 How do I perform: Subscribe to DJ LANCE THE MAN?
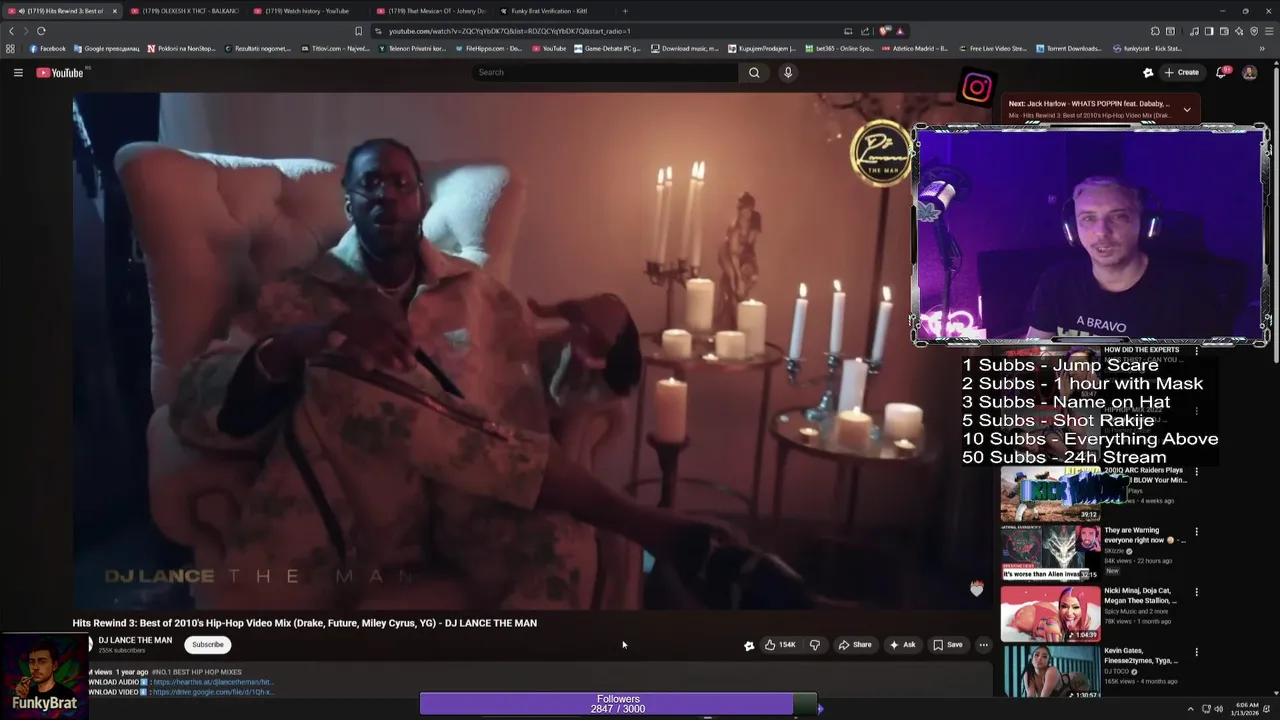208,645
